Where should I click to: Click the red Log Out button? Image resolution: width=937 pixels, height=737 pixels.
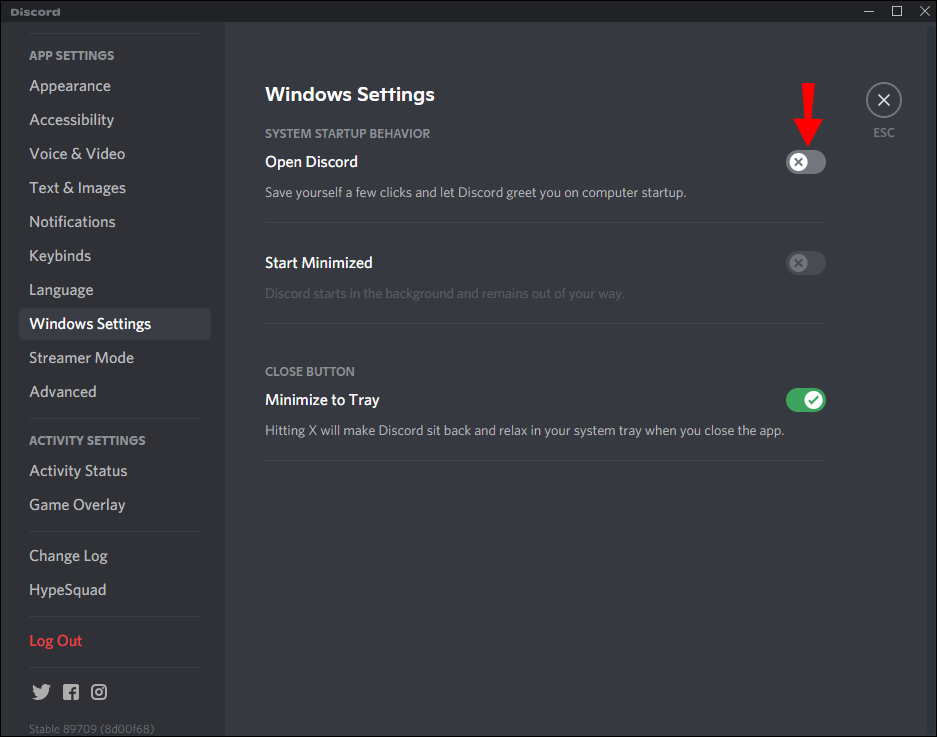coord(56,641)
